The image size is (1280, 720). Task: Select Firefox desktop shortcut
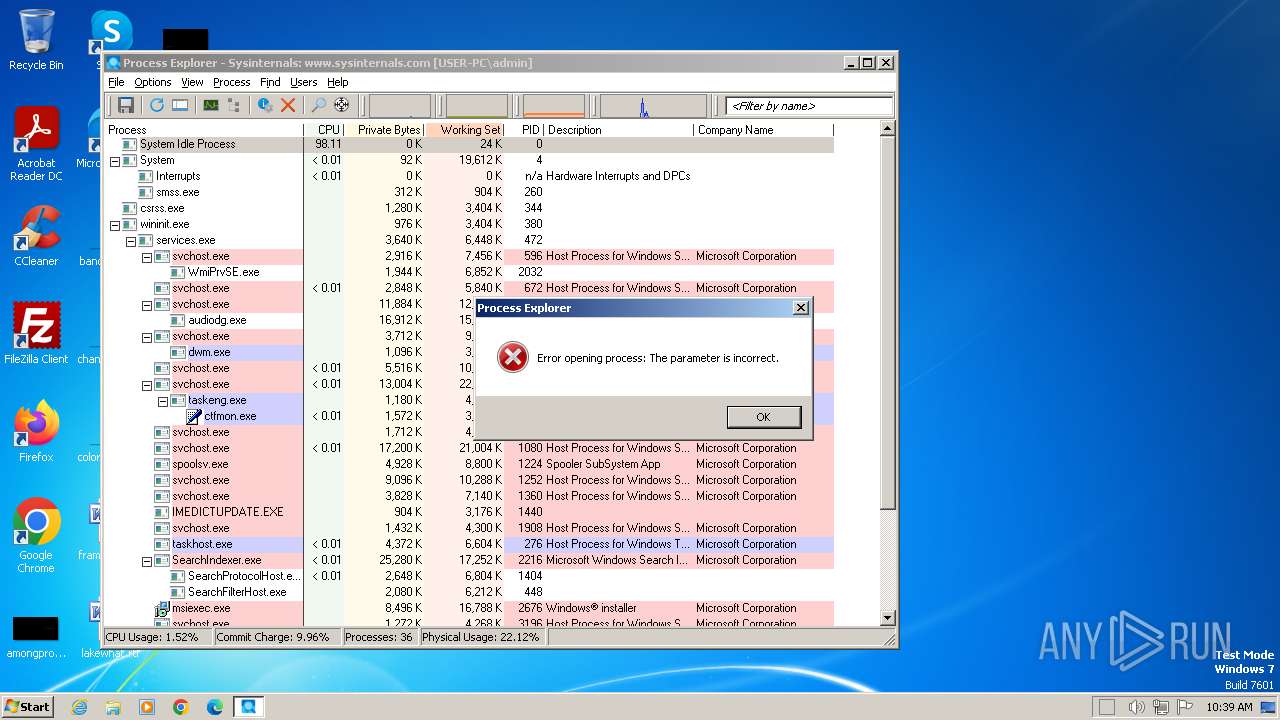point(36,431)
